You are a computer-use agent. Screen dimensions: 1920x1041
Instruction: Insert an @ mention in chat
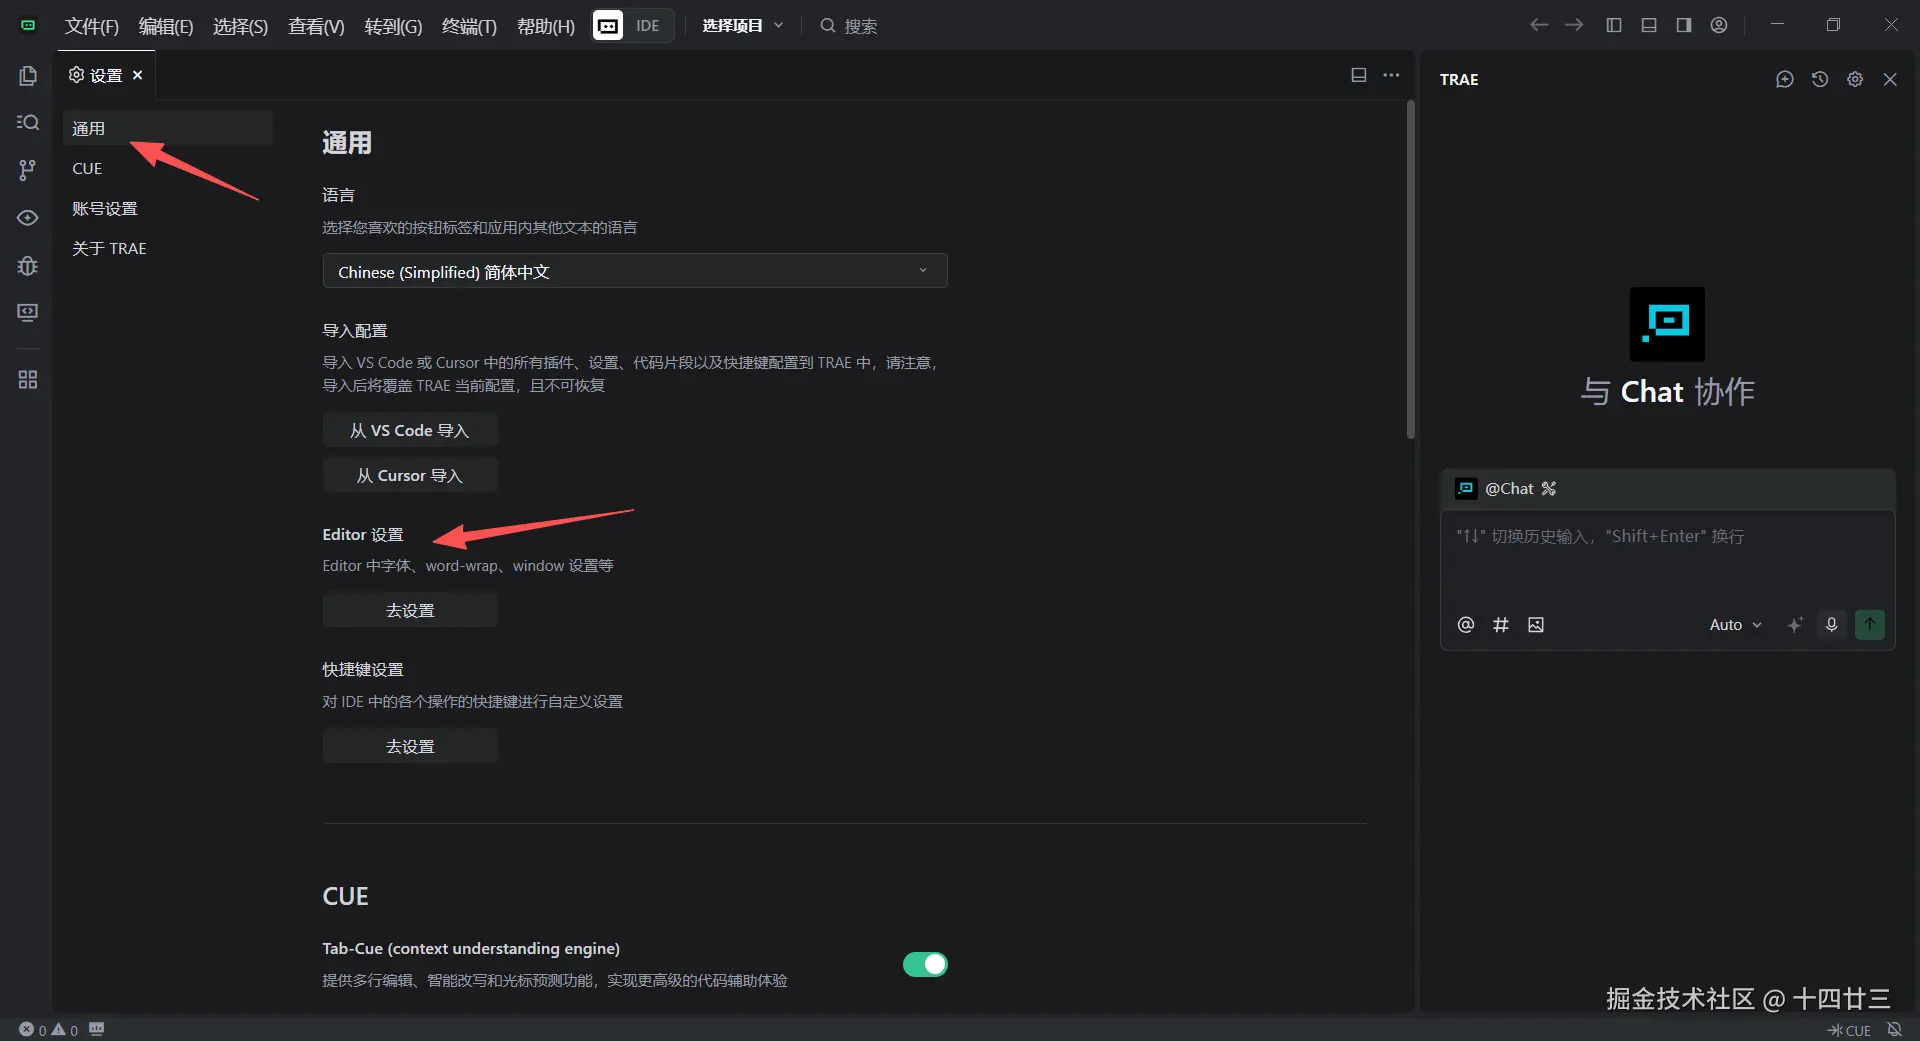point(1466,625)
